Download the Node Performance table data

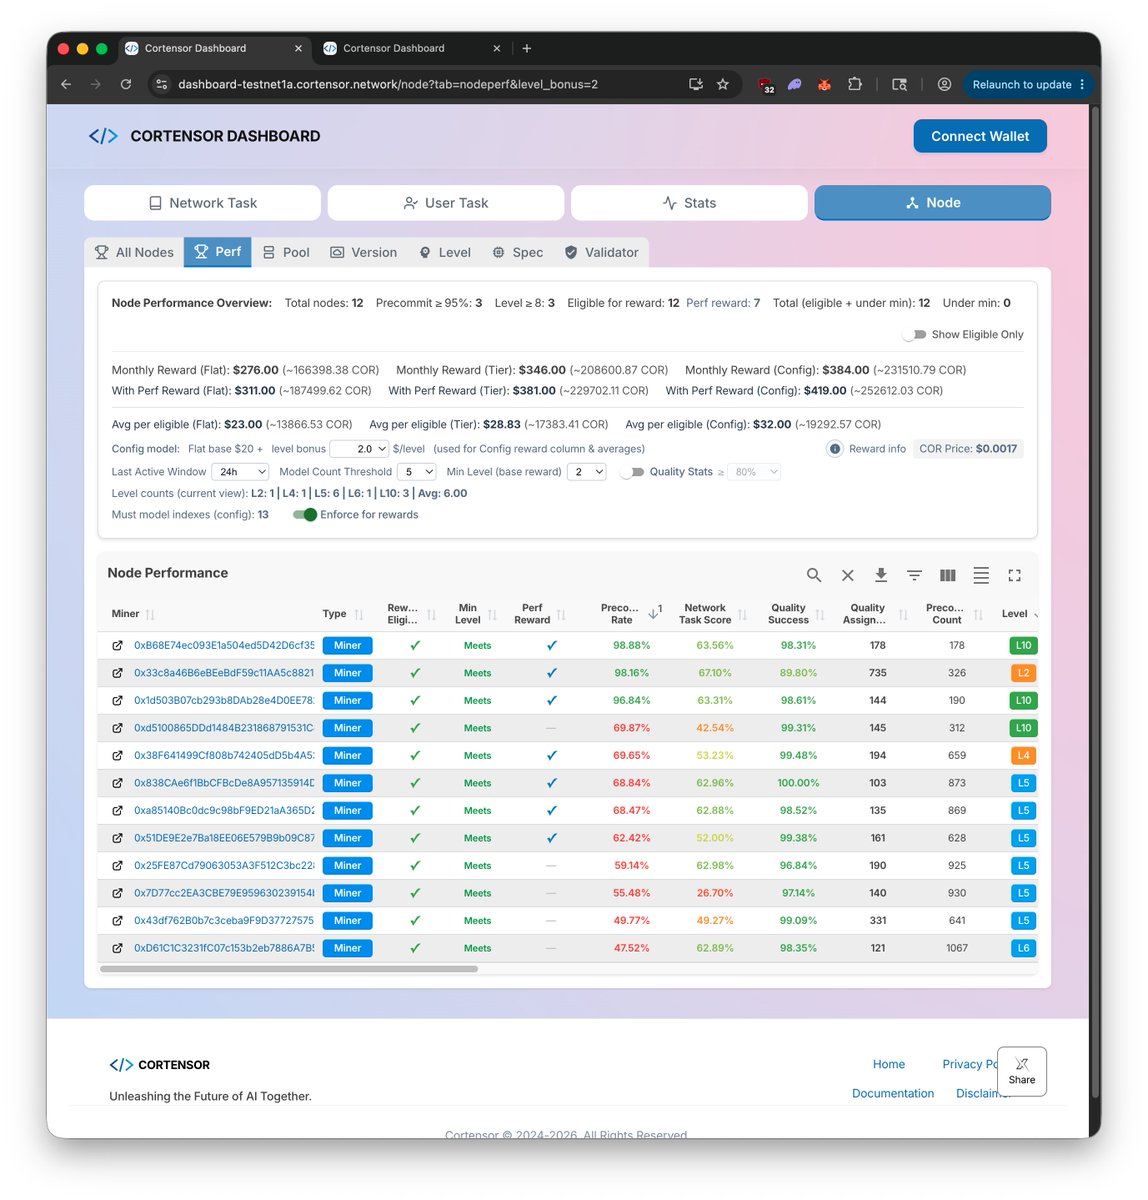point(881,575)
